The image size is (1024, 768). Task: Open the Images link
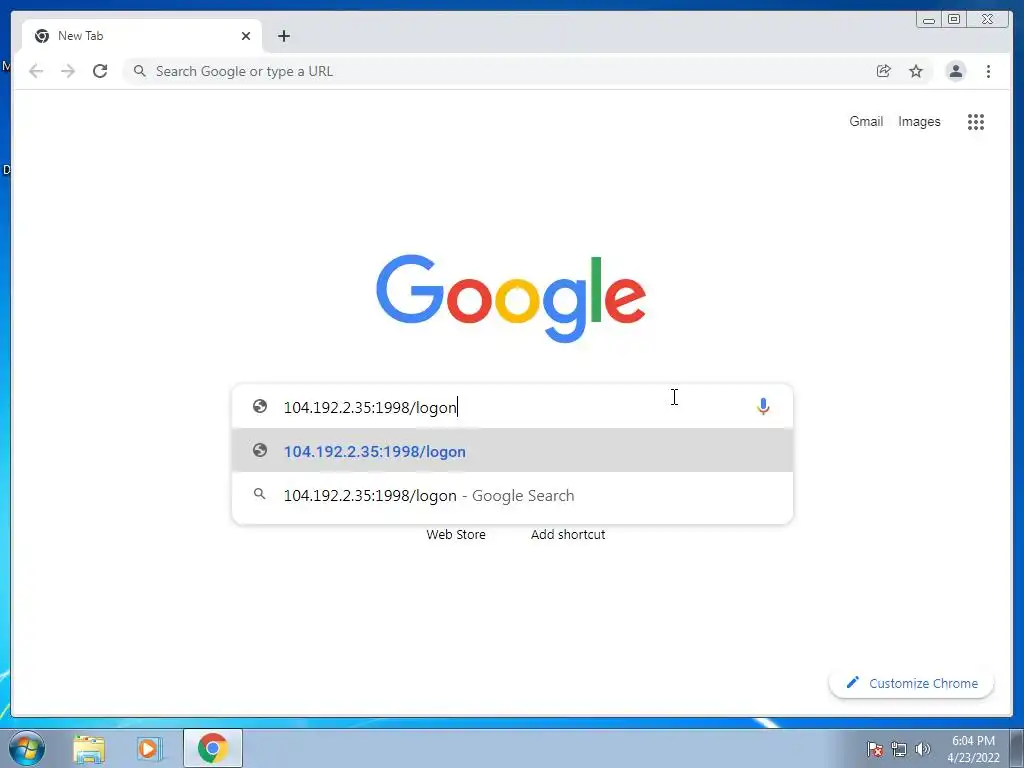(x=919, y=121)
